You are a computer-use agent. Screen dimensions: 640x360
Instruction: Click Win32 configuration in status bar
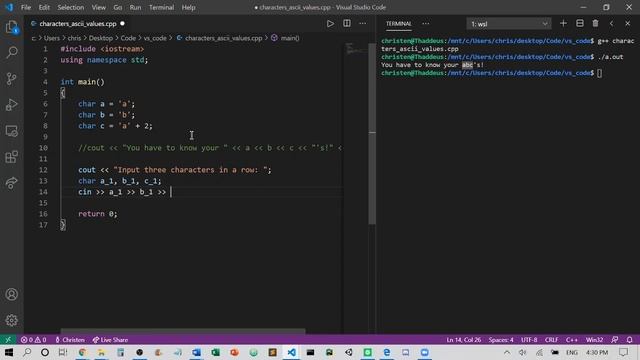click(594, 340)
